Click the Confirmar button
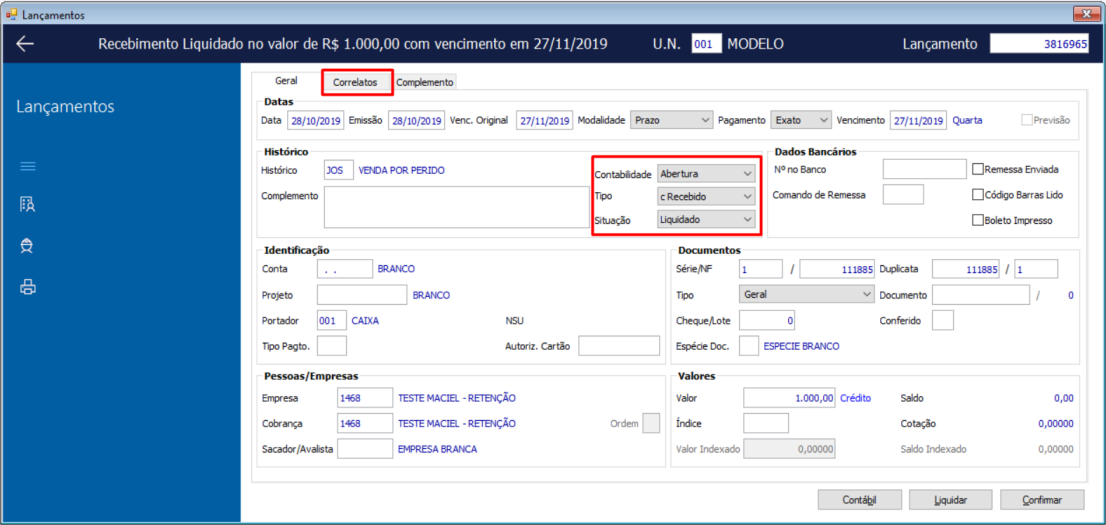The height and width of the screenshot is (525, 1106). point(1042,500)
